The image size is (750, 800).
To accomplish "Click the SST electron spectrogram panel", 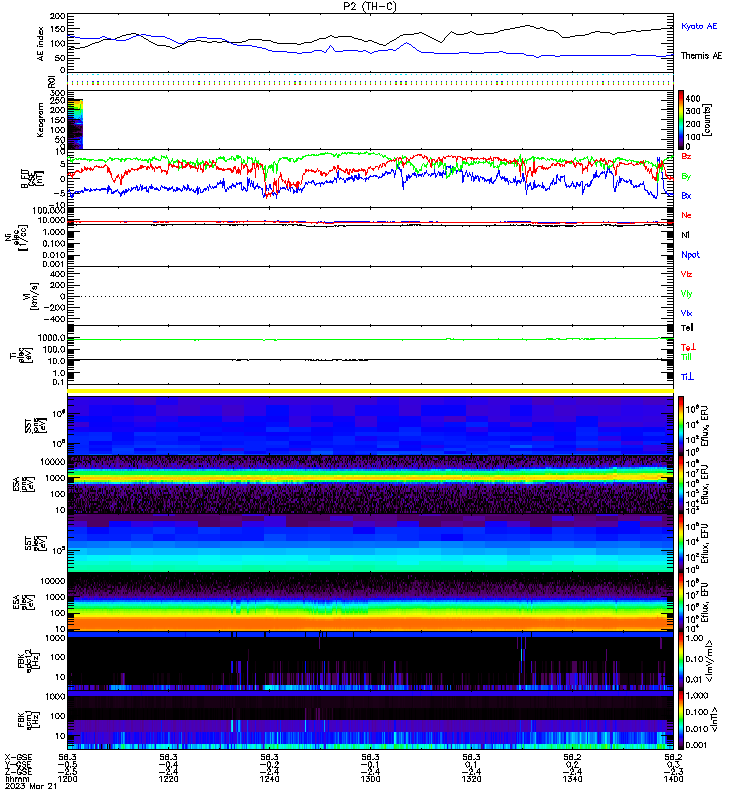I will (370, 543).
